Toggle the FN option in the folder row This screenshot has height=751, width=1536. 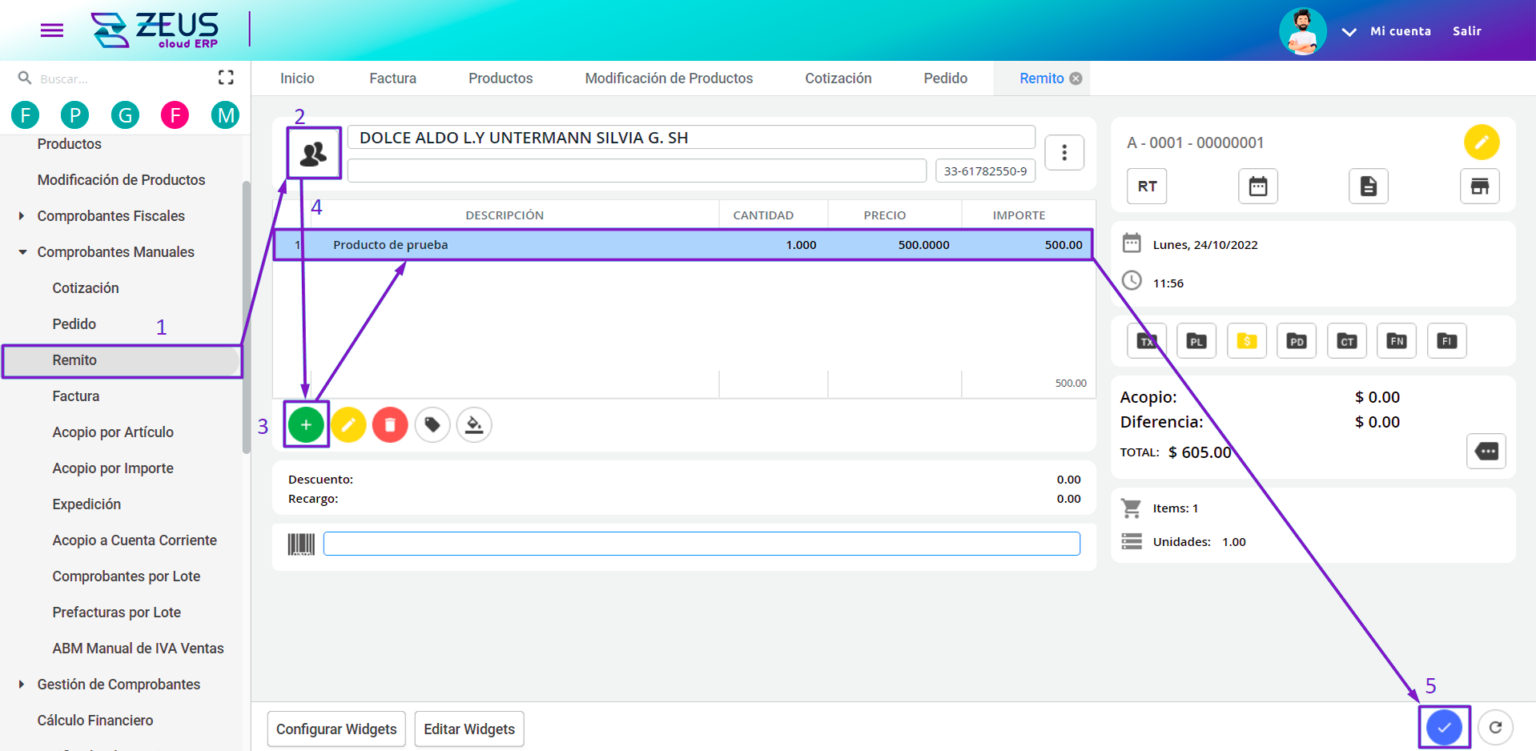pyautogui.click(x=1397, y=340)
